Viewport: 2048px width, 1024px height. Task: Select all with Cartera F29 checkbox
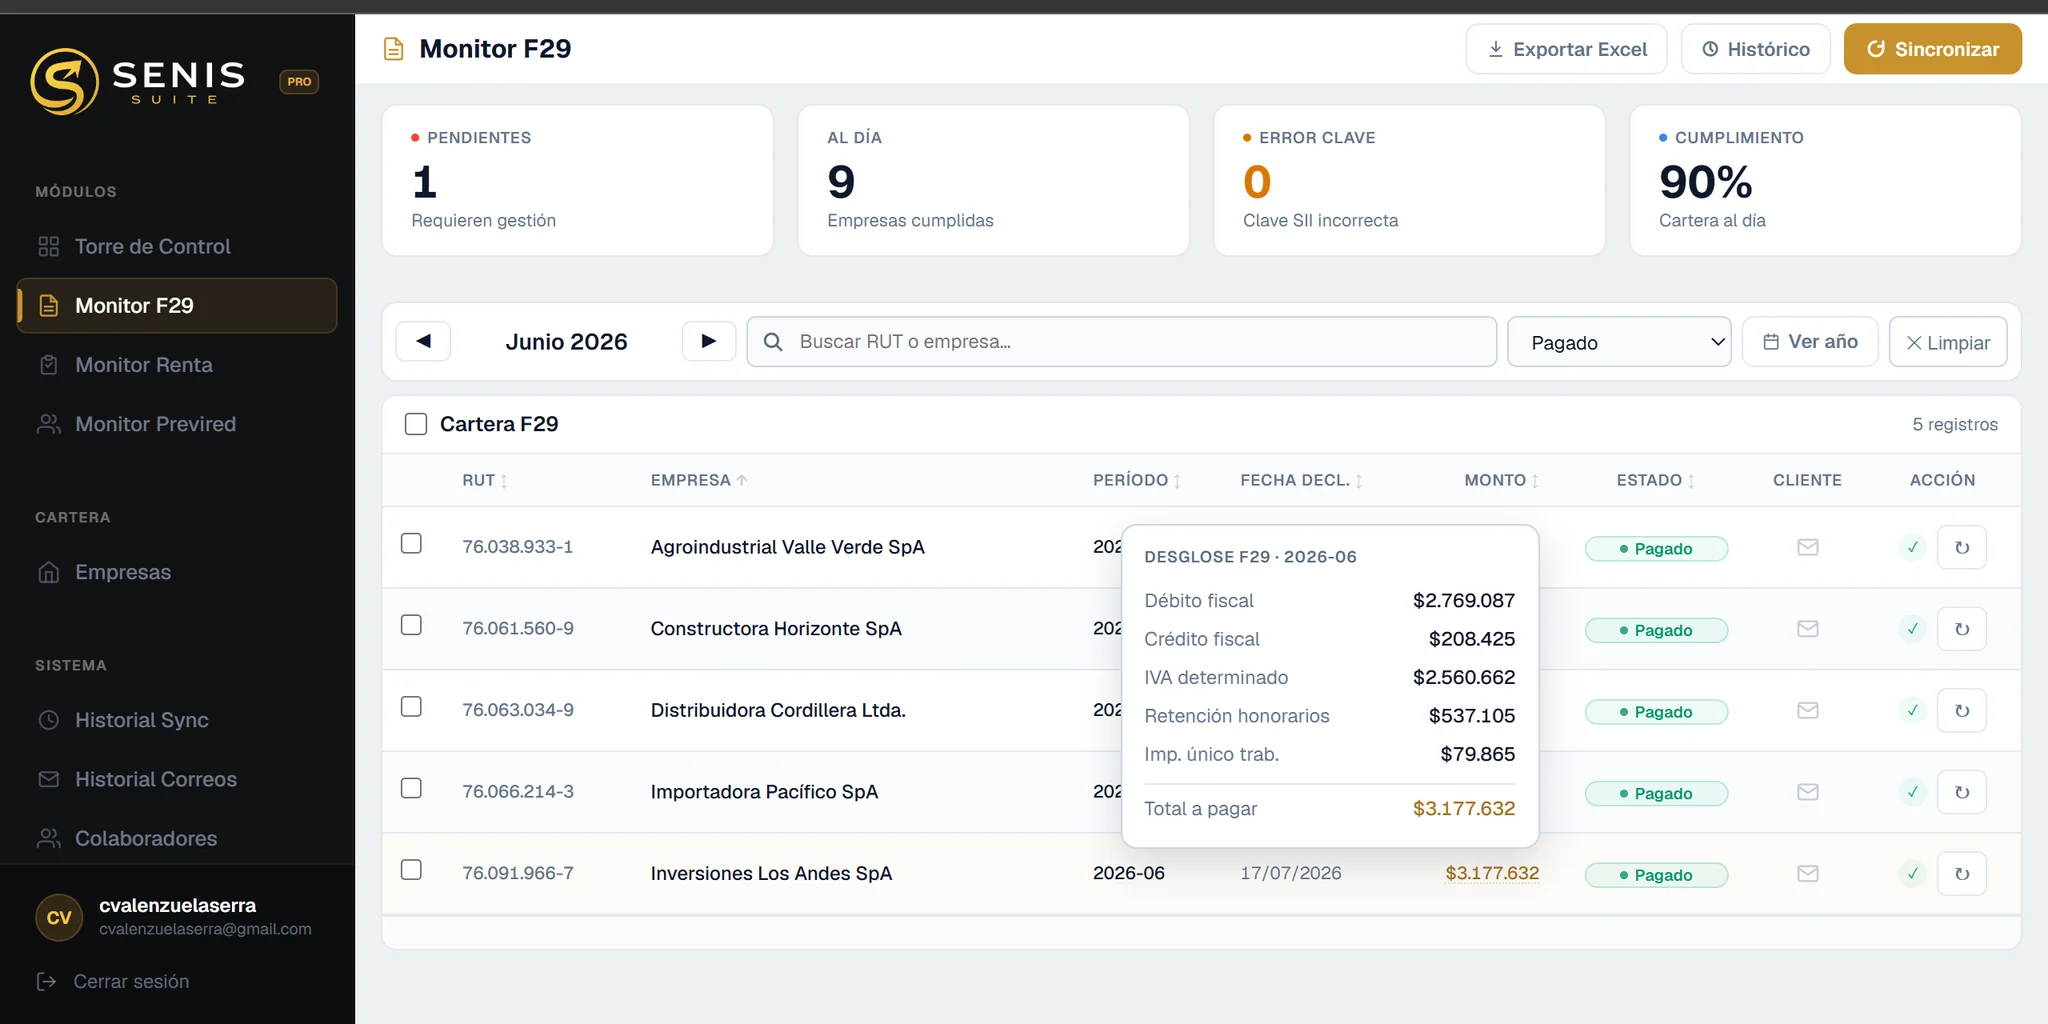416,424
